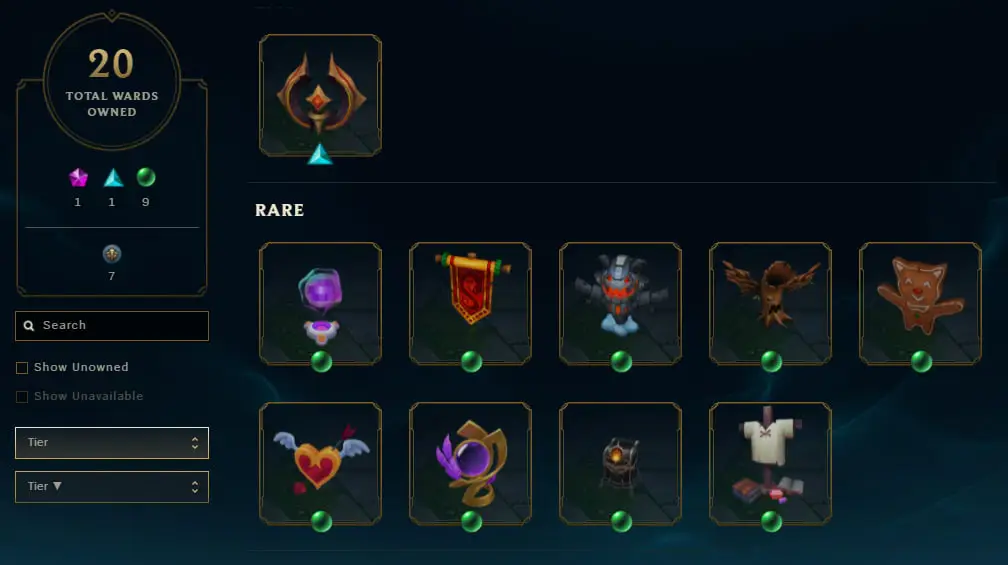
Task: Select the golden horned epic ward skin
Action: tap(320, 95)
